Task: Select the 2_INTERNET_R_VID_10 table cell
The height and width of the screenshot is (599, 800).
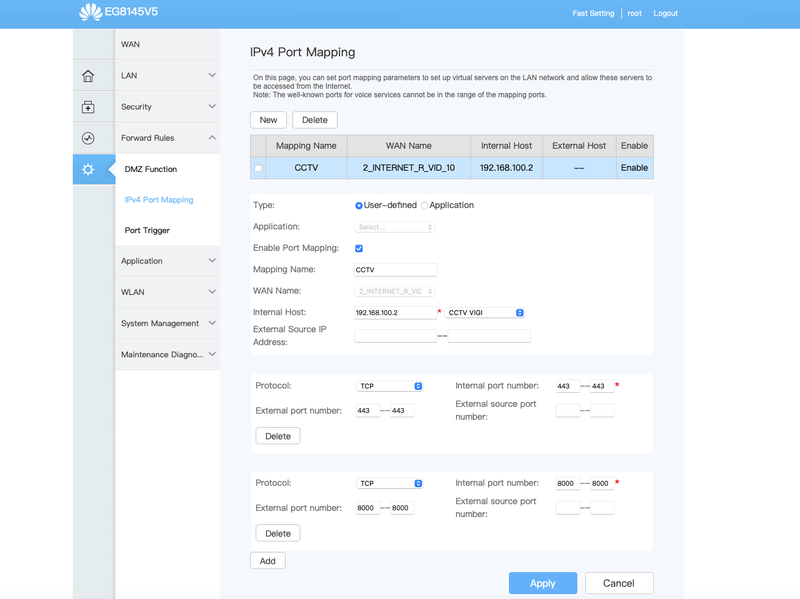Action: (x=409, y=168)
